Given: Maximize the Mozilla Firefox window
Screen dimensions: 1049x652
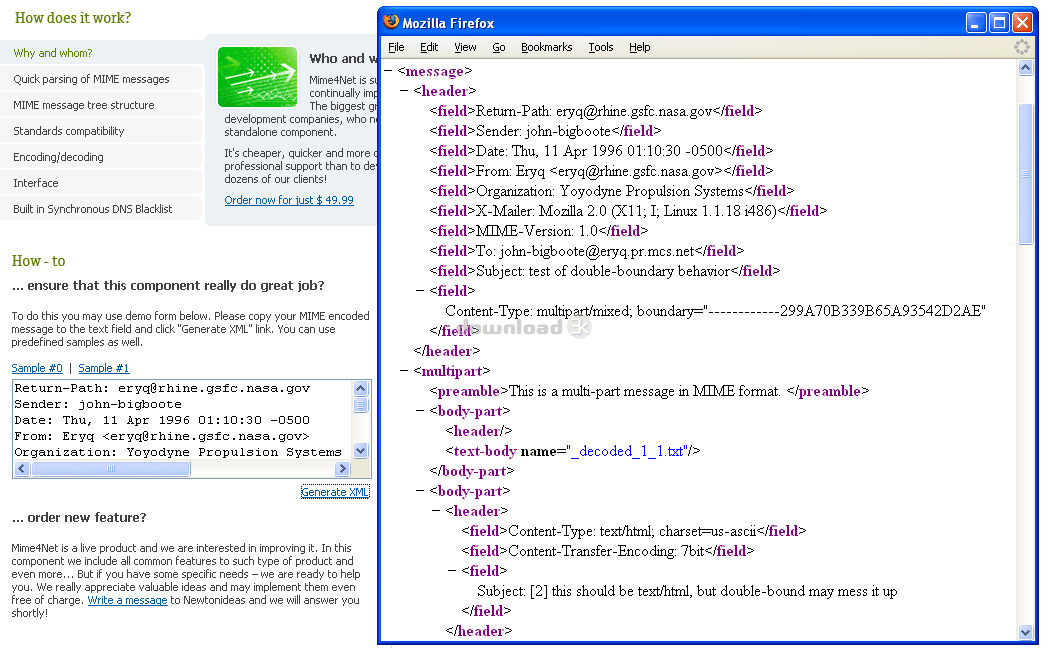Looking at the screenshot, I should (x=999, y=23).
